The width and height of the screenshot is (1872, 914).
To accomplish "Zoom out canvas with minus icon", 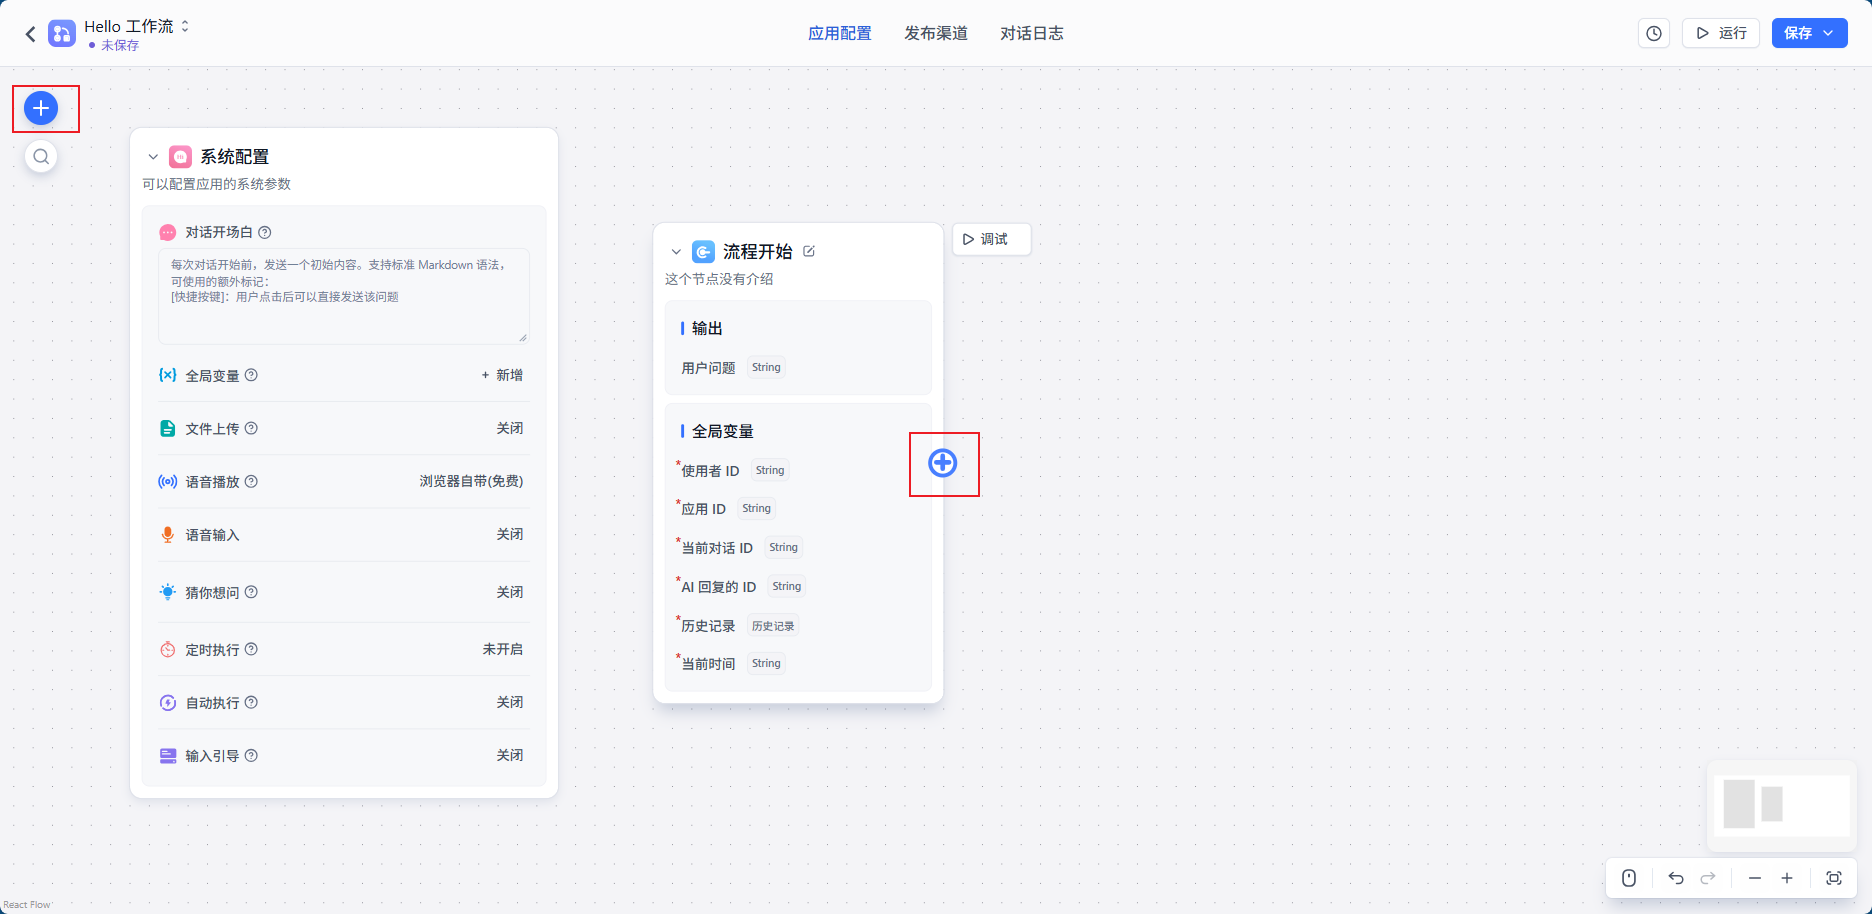I will [1754, 878].
